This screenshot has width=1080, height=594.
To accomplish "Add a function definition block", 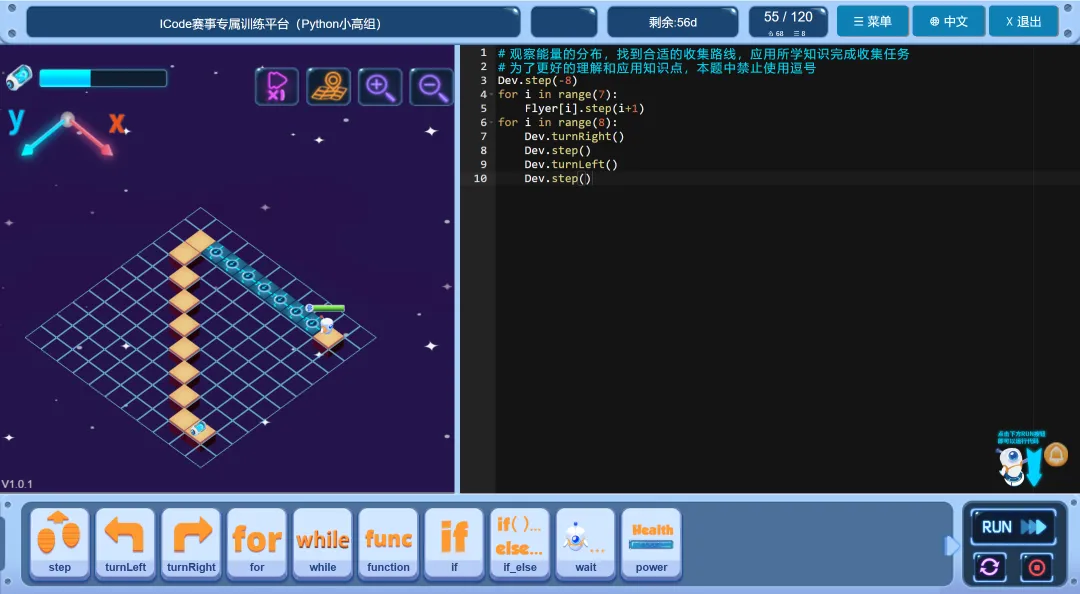I will pyautogui.click(x=388, y=544).
